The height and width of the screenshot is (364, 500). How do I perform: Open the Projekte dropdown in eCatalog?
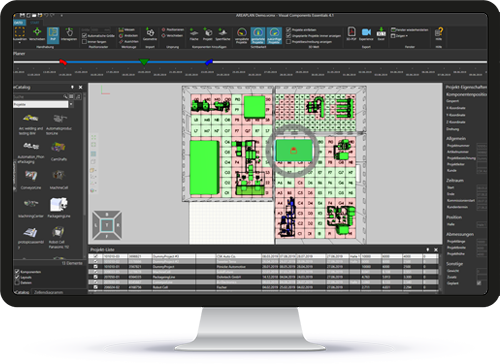(71, 104)
